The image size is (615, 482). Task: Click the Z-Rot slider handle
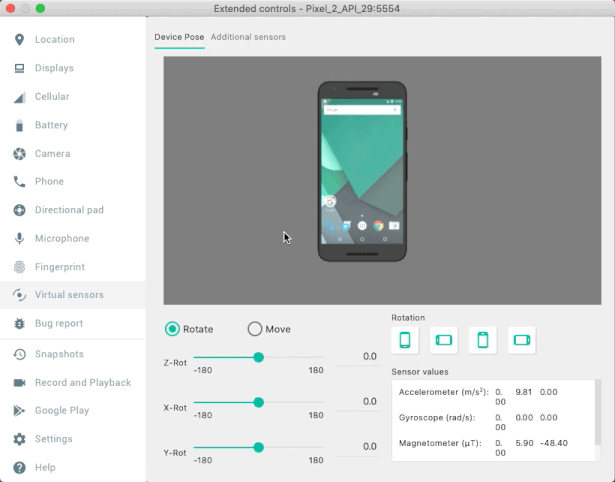258,357
